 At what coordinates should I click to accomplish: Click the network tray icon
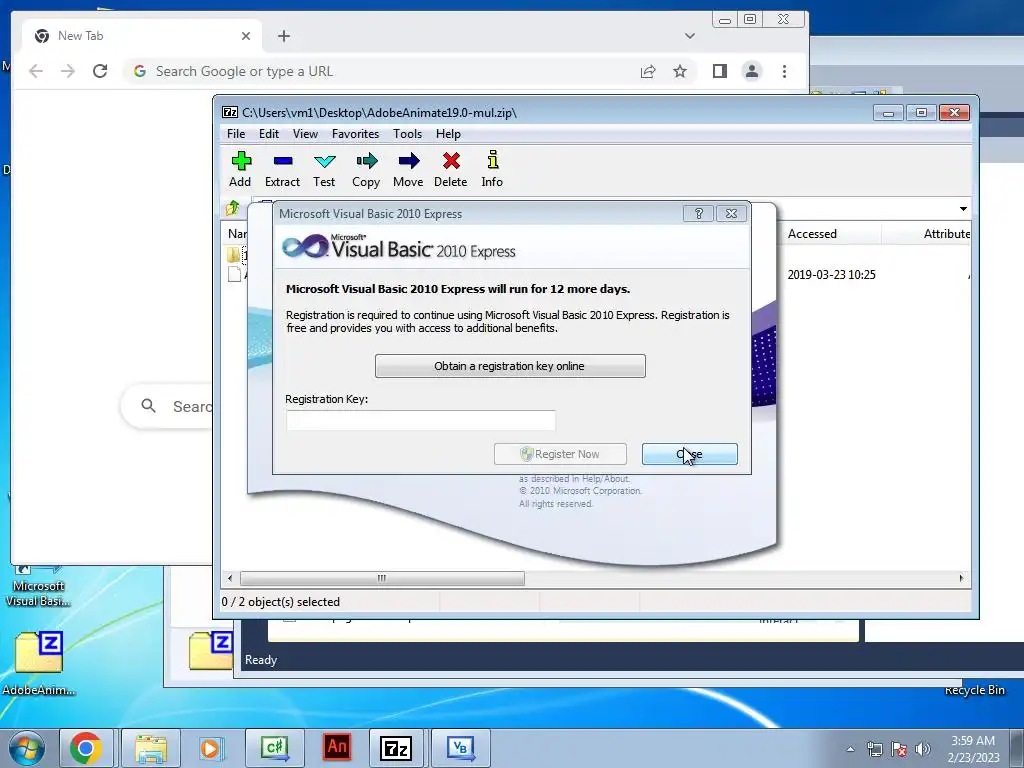[x=874, y=749]
